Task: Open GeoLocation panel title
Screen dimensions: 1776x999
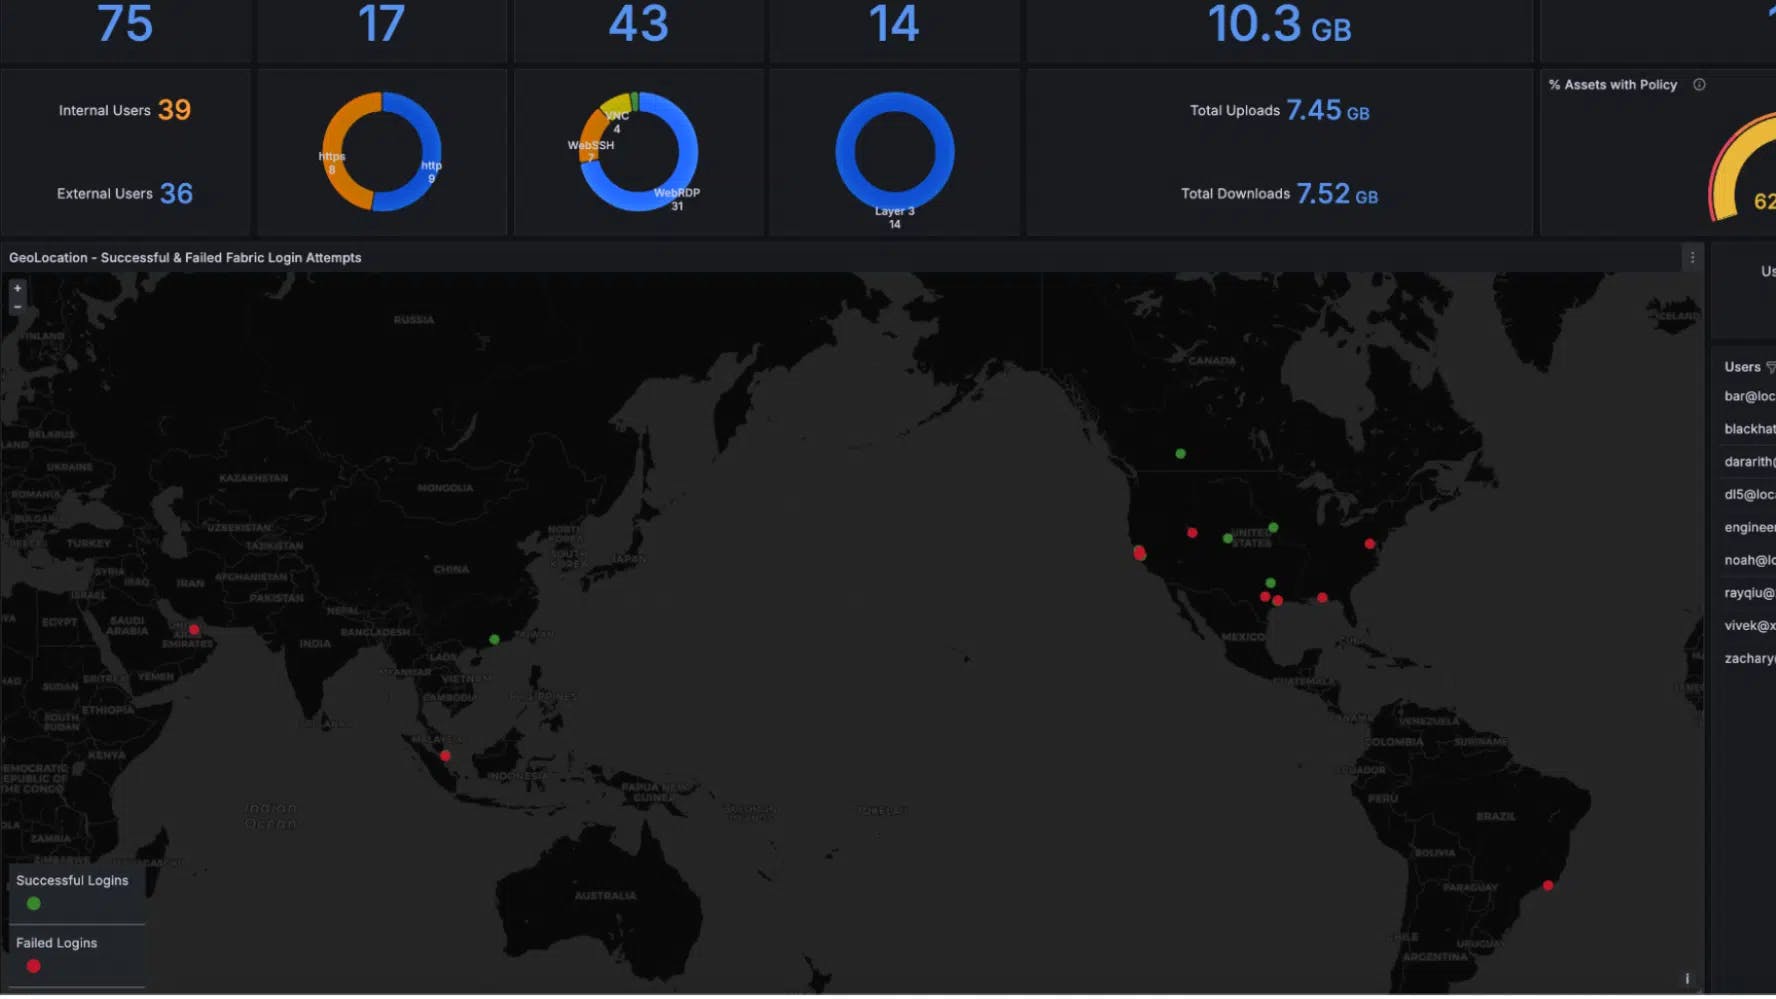Action: (x=185, y=258)
